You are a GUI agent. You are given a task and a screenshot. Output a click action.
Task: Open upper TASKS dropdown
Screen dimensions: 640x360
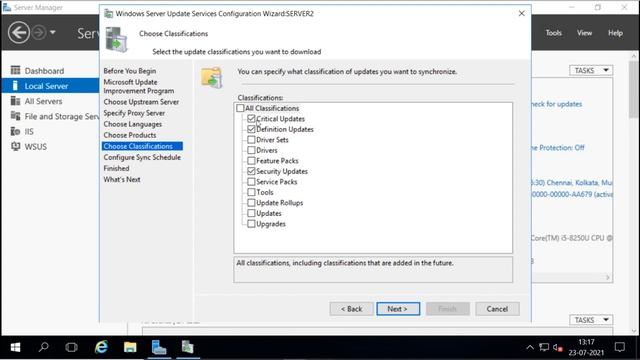point(591,71)
